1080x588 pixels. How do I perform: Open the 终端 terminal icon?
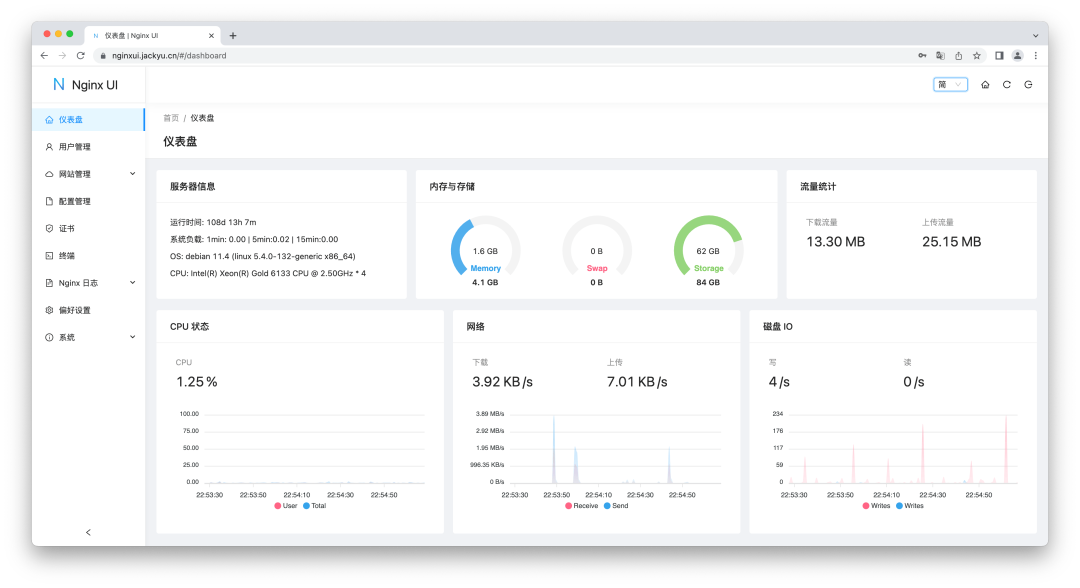point(47,255)
